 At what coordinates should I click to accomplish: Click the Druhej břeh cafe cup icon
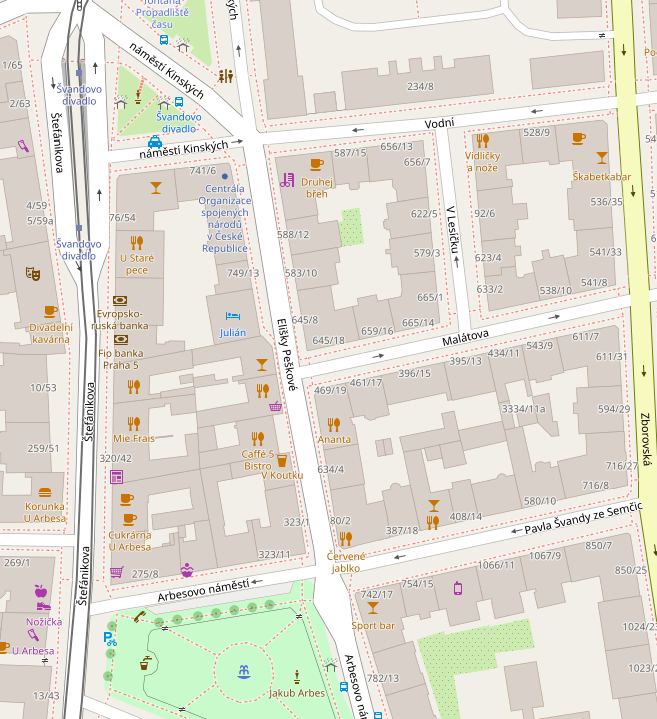(x=316, y=164)
